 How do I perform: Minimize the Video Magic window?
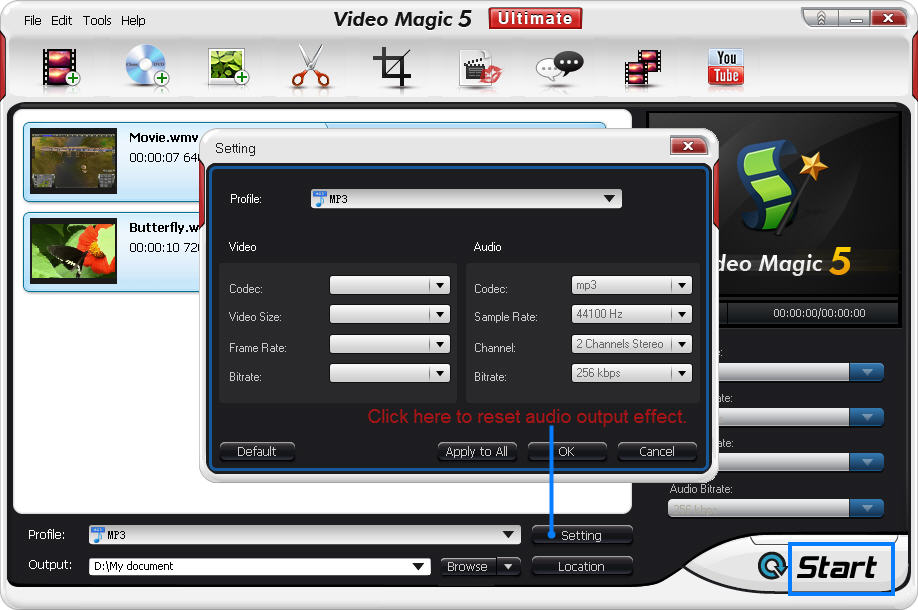click(855, 19)
